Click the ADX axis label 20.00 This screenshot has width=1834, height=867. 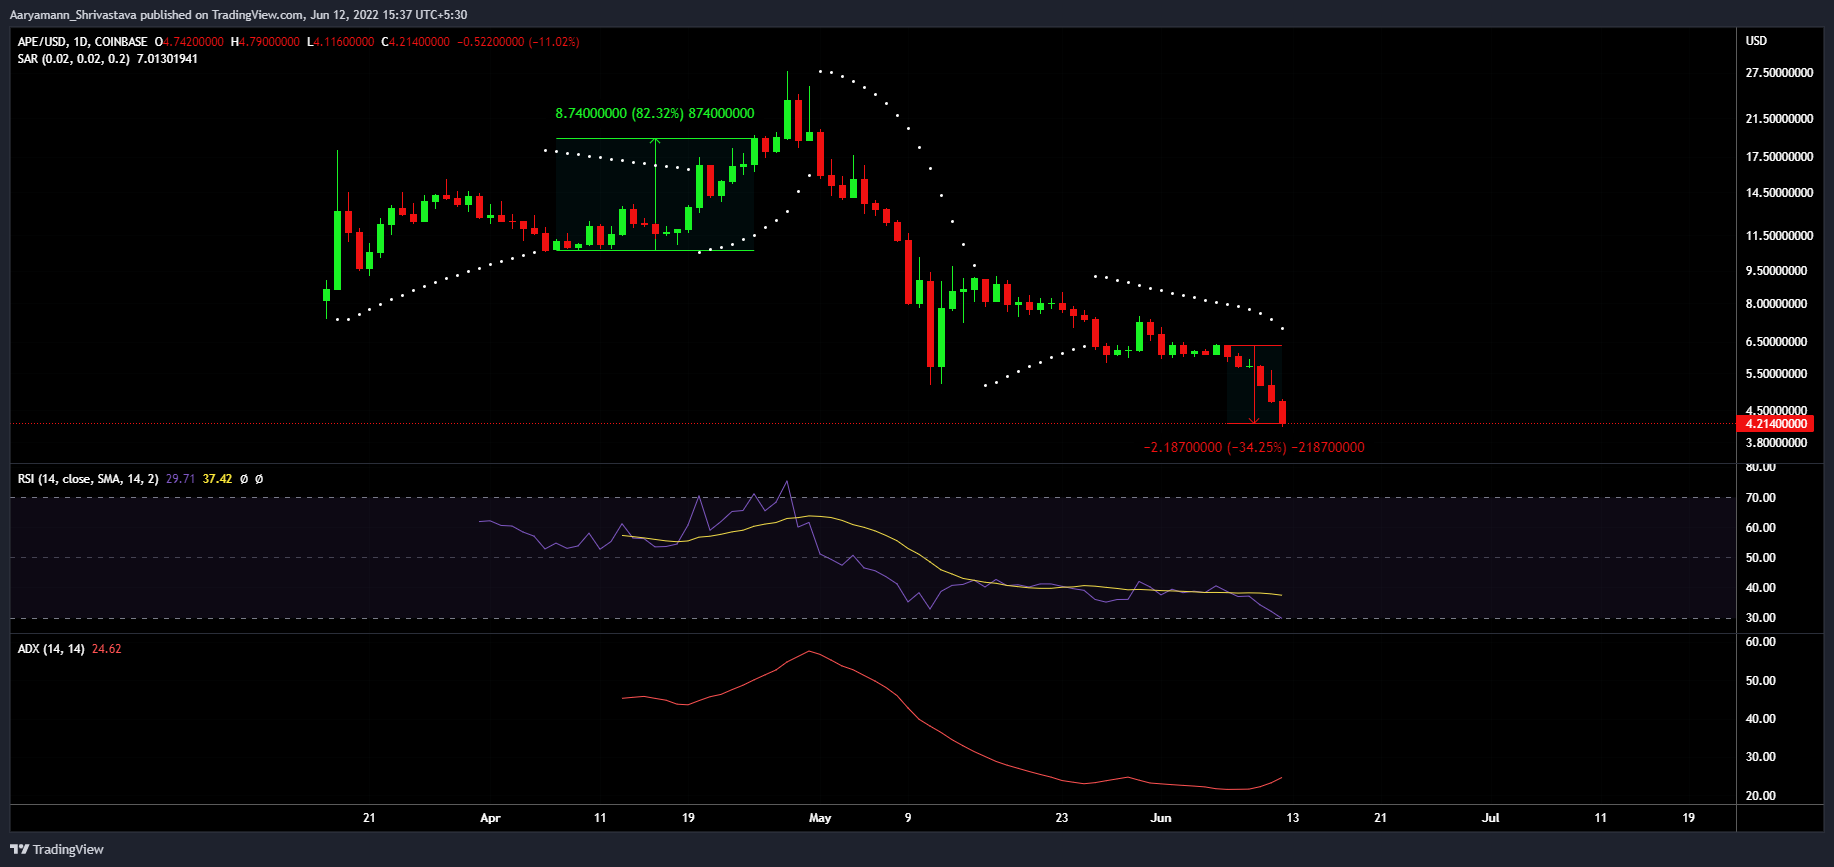1760,796
